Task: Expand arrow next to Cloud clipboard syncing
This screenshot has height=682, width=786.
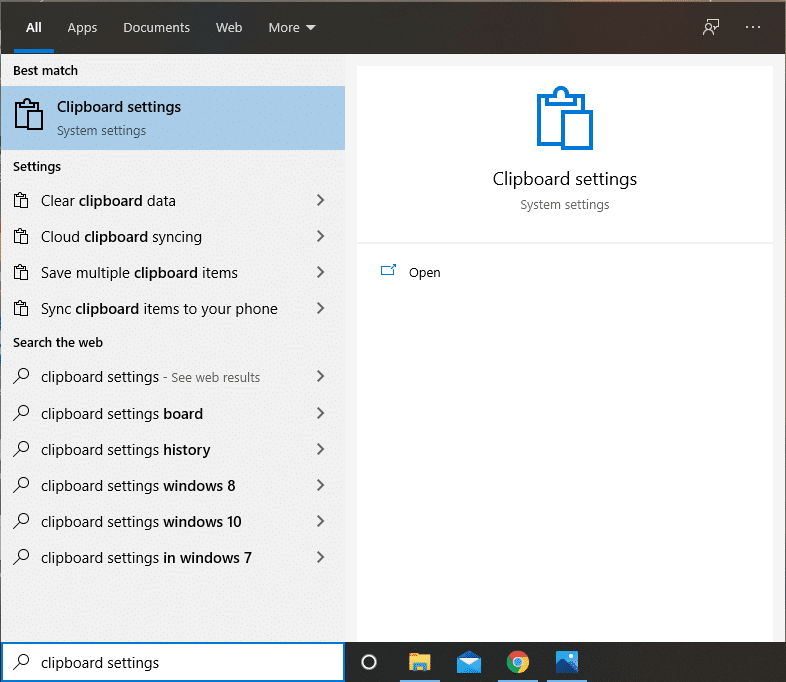Action: pos(320,237)
